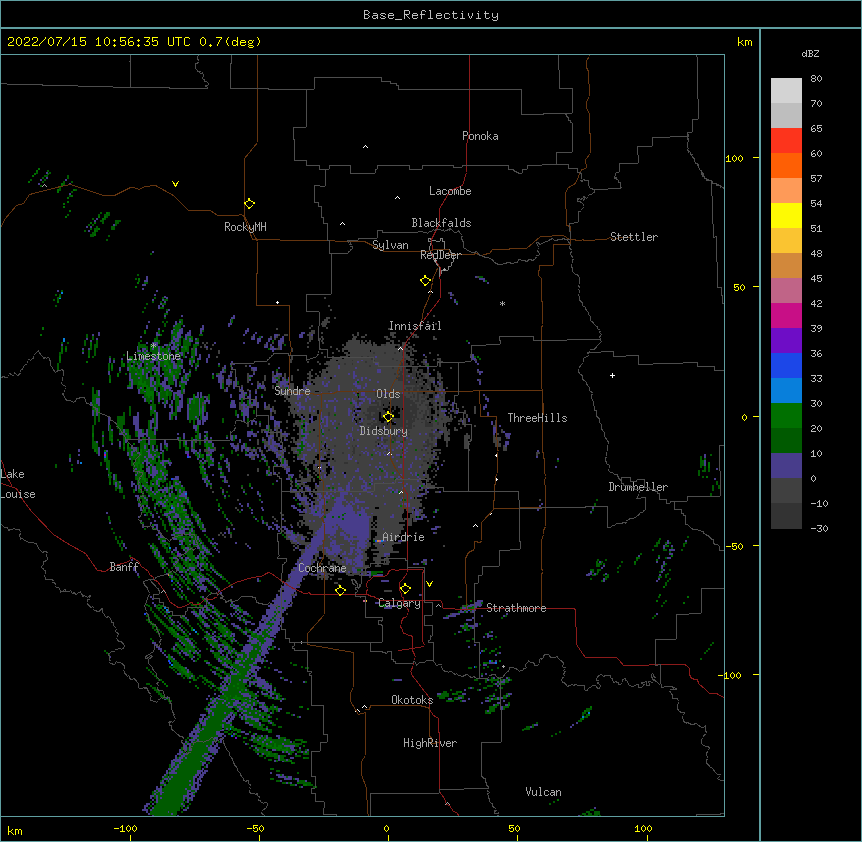Select the light gray 70-80 dBZ legend swatch
Image resolution: width=862 pixels, height=842 pixels.
786,91
